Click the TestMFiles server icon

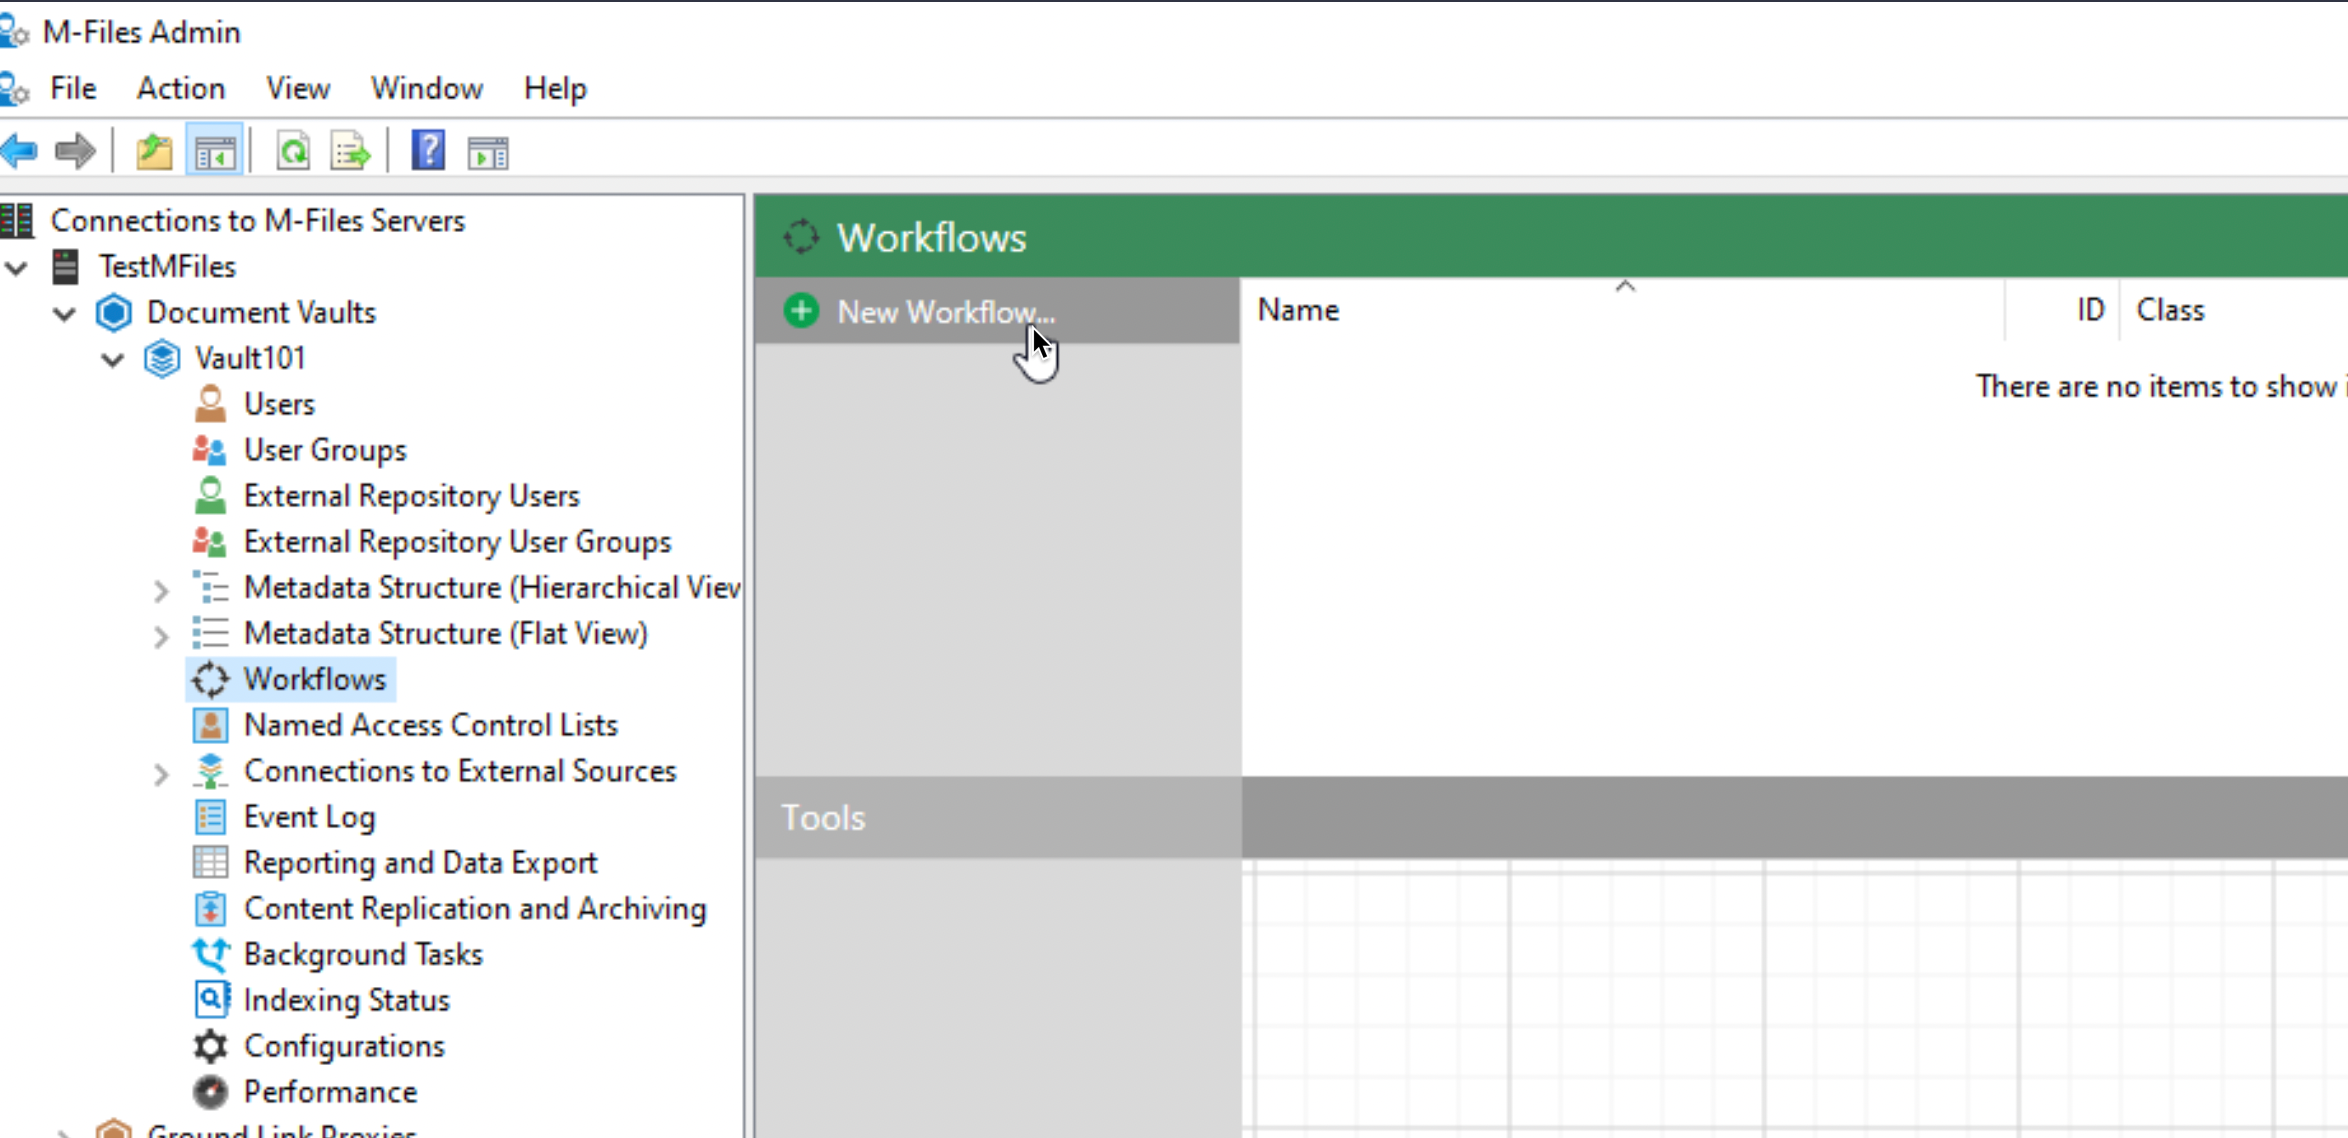point(66,266)
